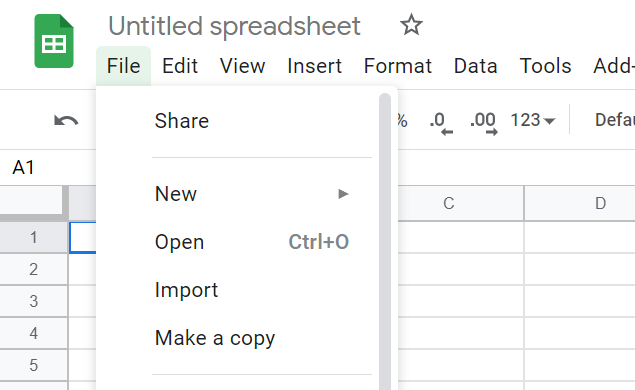The image size is (635, 390).
Task: Select row 1 header
Action: pyautogui.click(x=34, y=237)
